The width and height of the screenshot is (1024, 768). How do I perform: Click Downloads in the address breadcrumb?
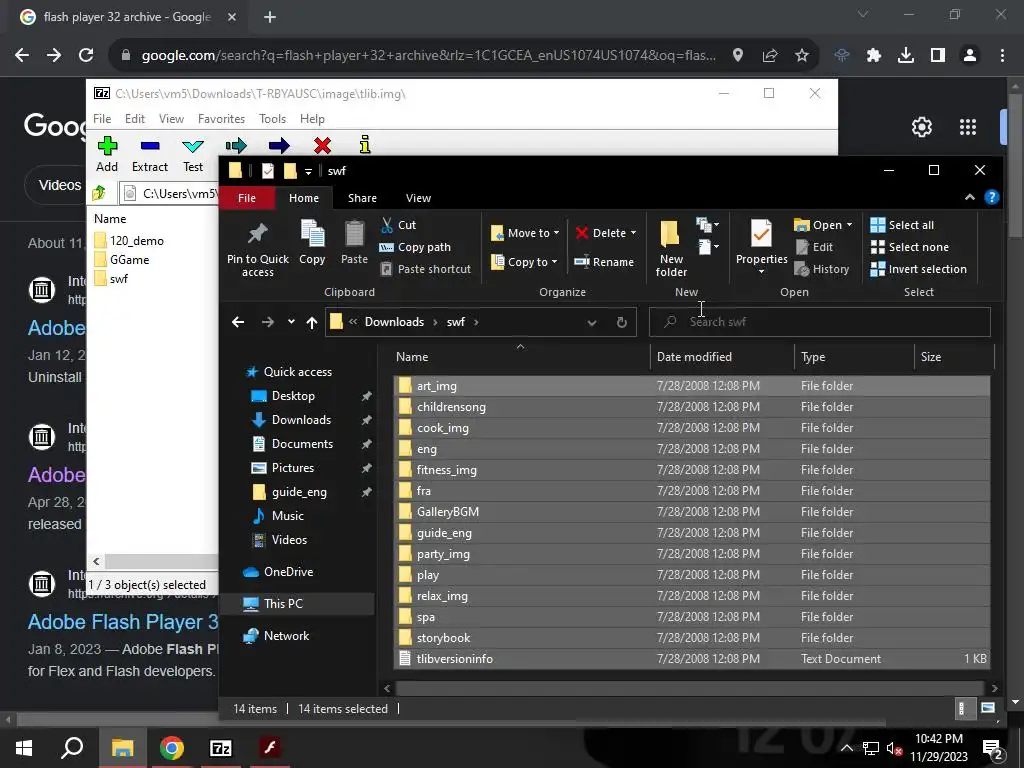tap(394, 322)
